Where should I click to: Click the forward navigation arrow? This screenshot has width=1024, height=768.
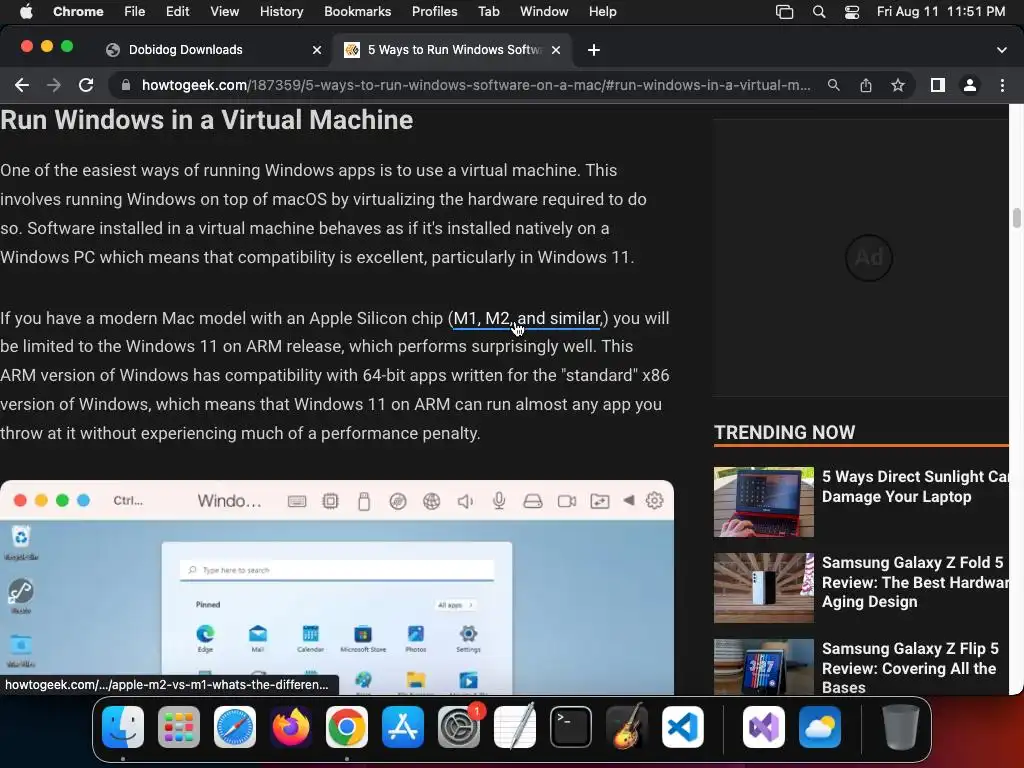54,85
